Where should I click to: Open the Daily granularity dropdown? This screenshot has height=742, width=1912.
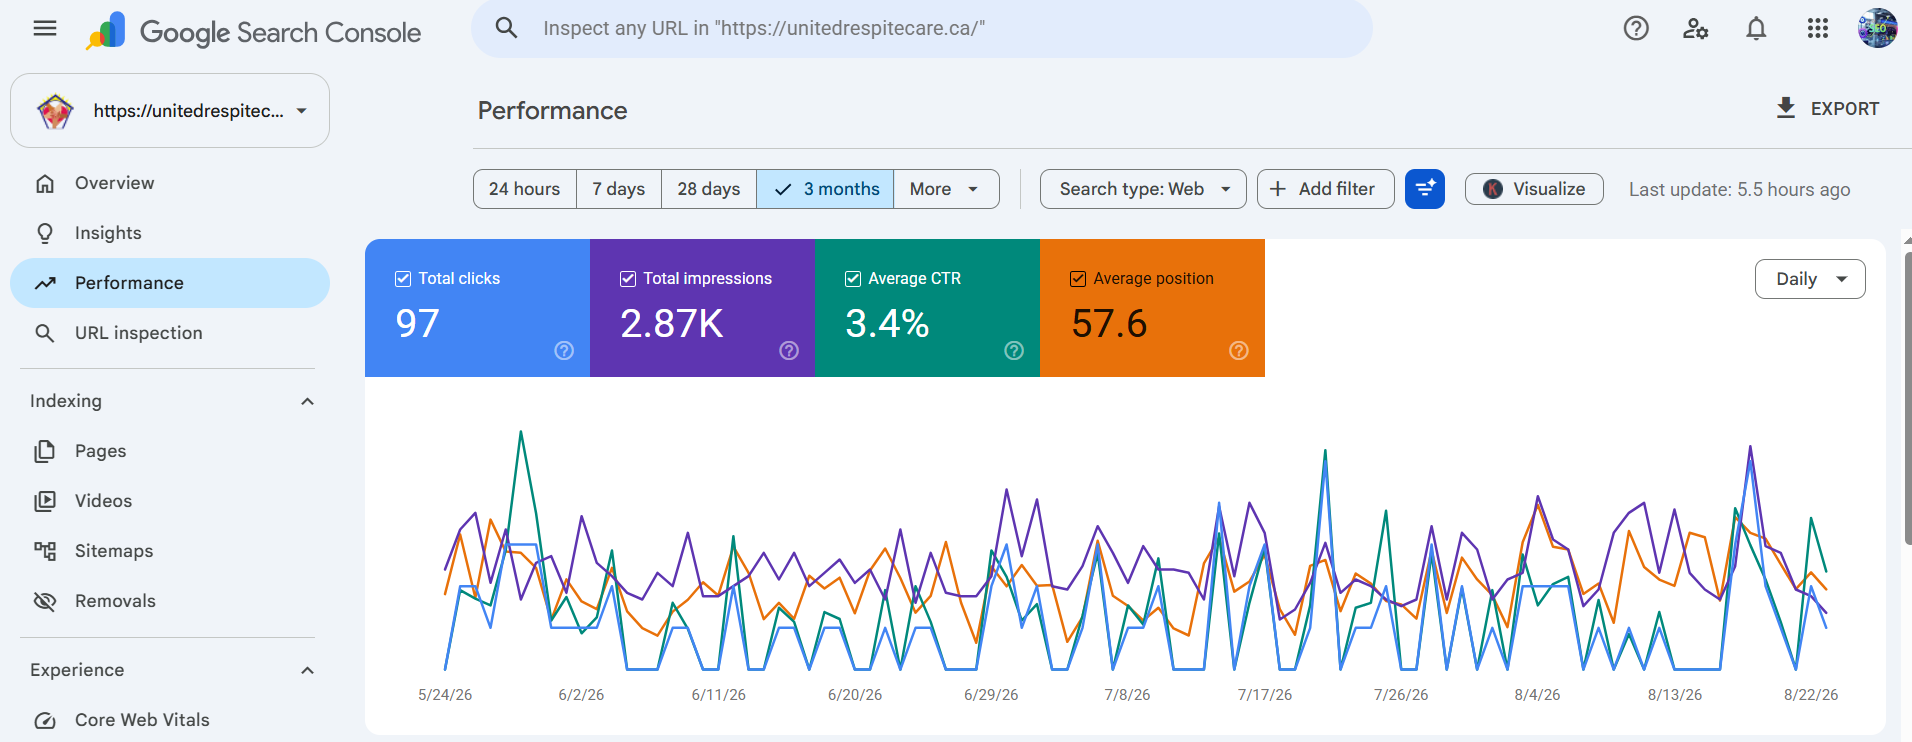1810,279
